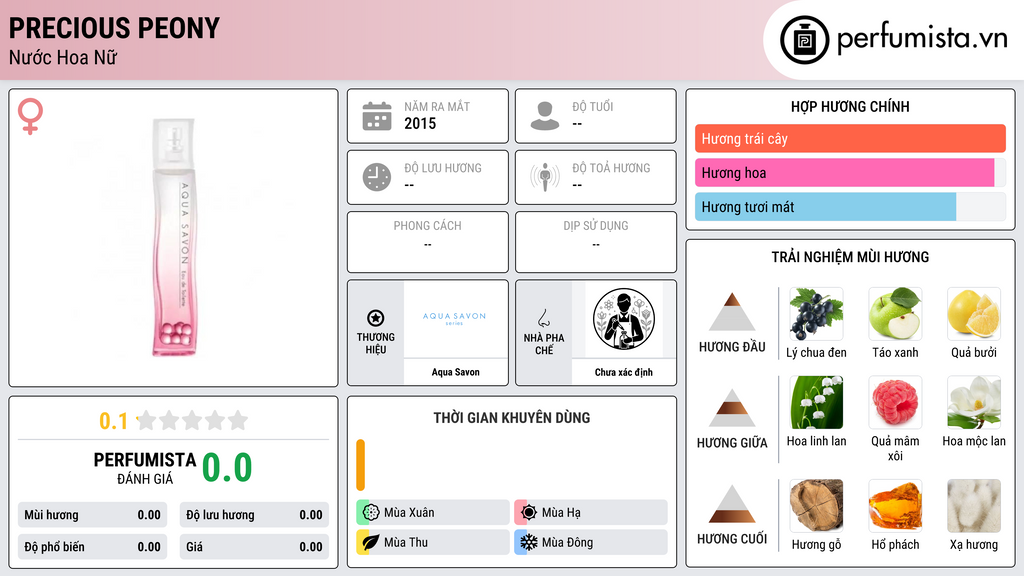Click the flower icon for Mùa Xuân

pos(371,512)
